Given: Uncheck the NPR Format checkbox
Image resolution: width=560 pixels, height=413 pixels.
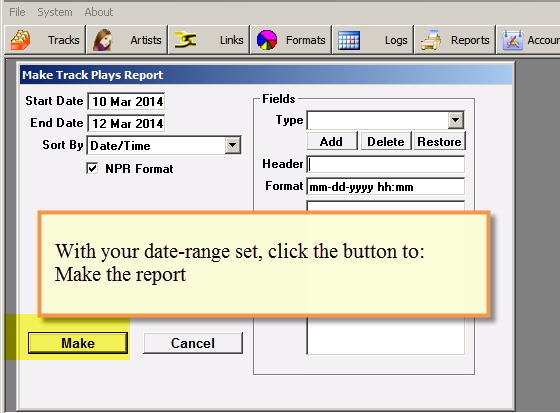Looking at the screenshot, I should [92, 168].
